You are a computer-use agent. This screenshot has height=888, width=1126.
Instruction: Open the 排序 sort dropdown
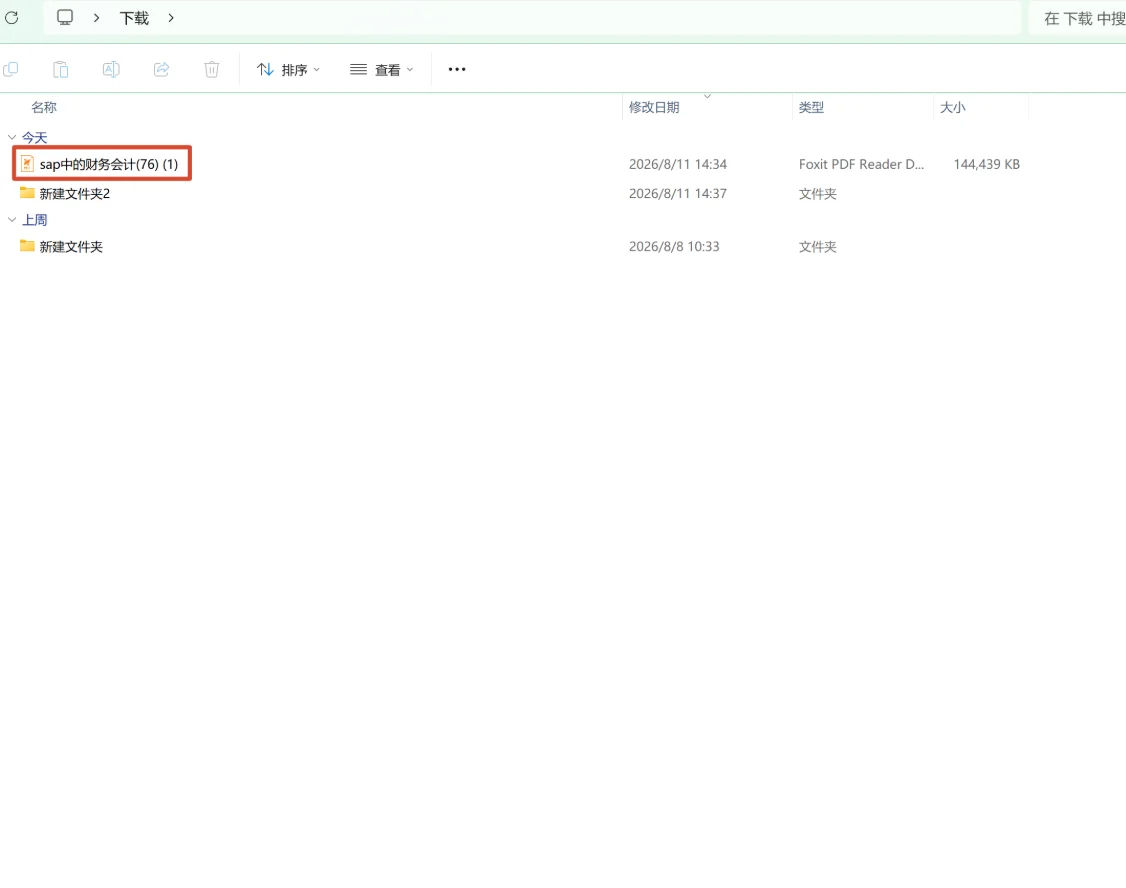click(x=289, y=70)
